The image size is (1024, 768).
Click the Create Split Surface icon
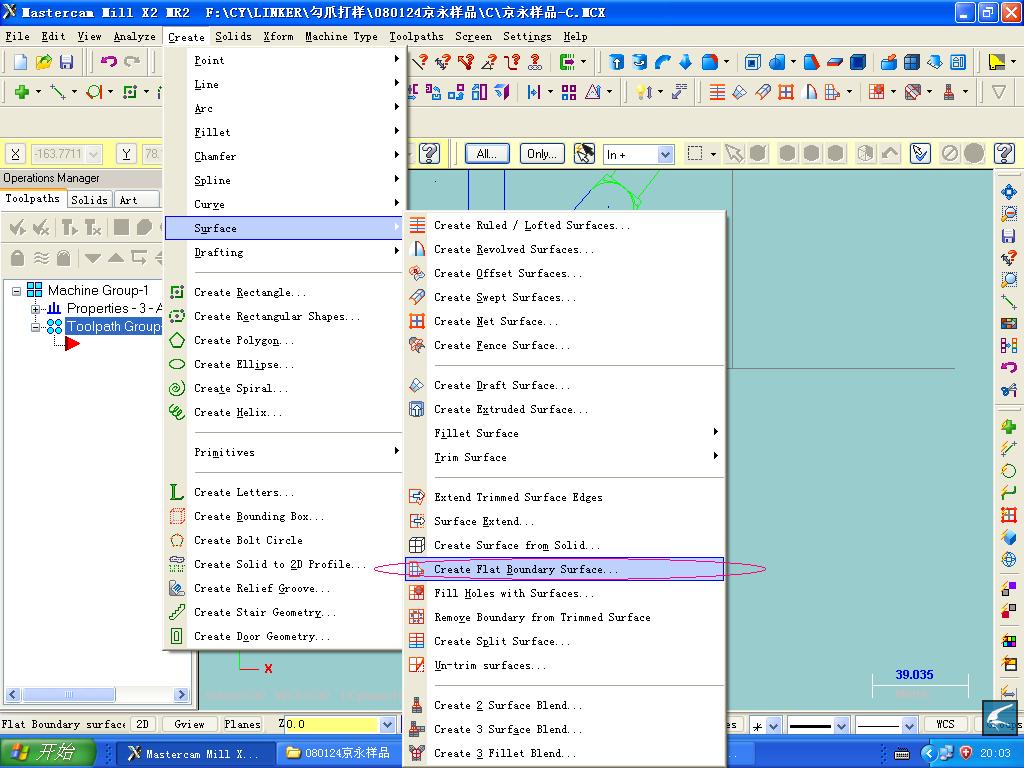417,641
